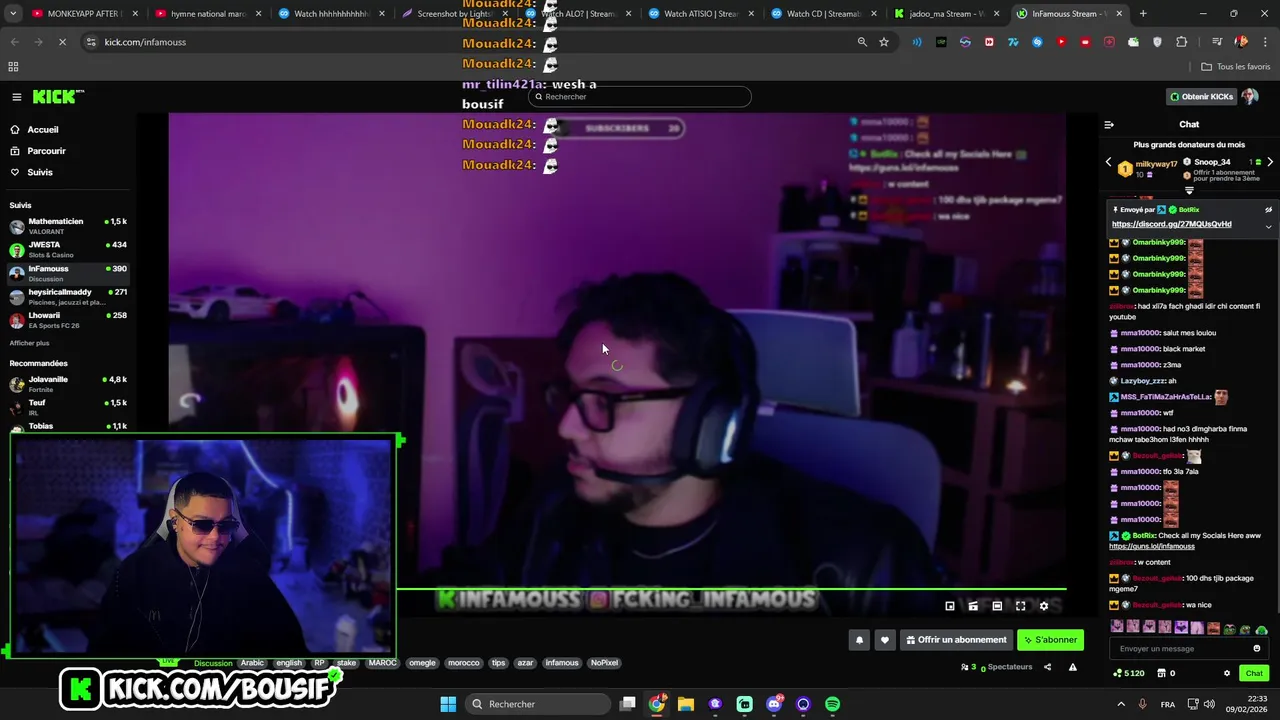This screenshot has height=720, width=1280.
Task: Switch to the hymne national maroc tab
Action: point(208,14)
